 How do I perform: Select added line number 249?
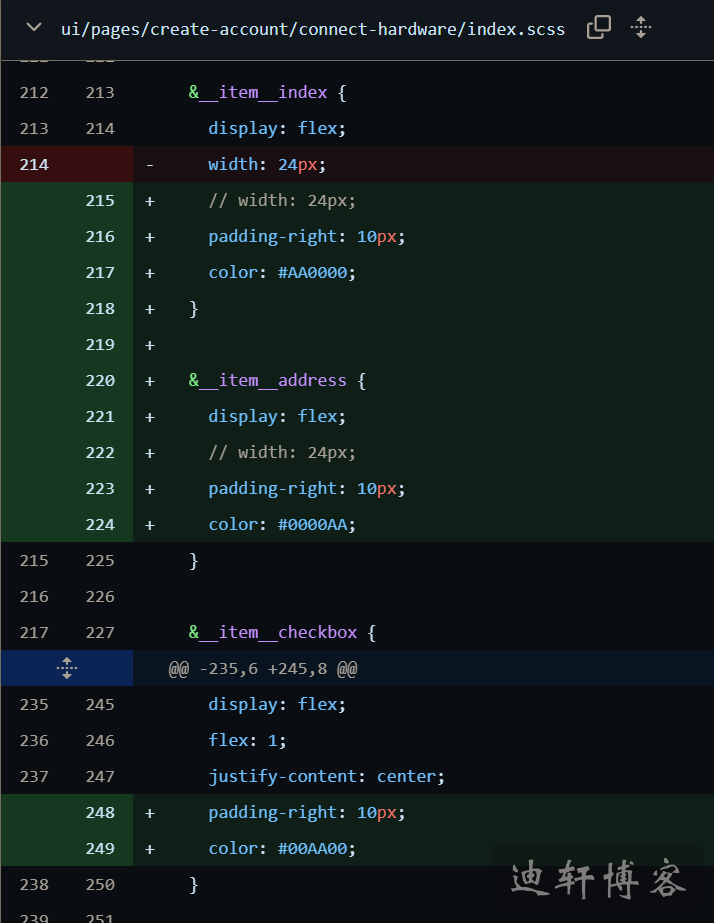(100, 848)
